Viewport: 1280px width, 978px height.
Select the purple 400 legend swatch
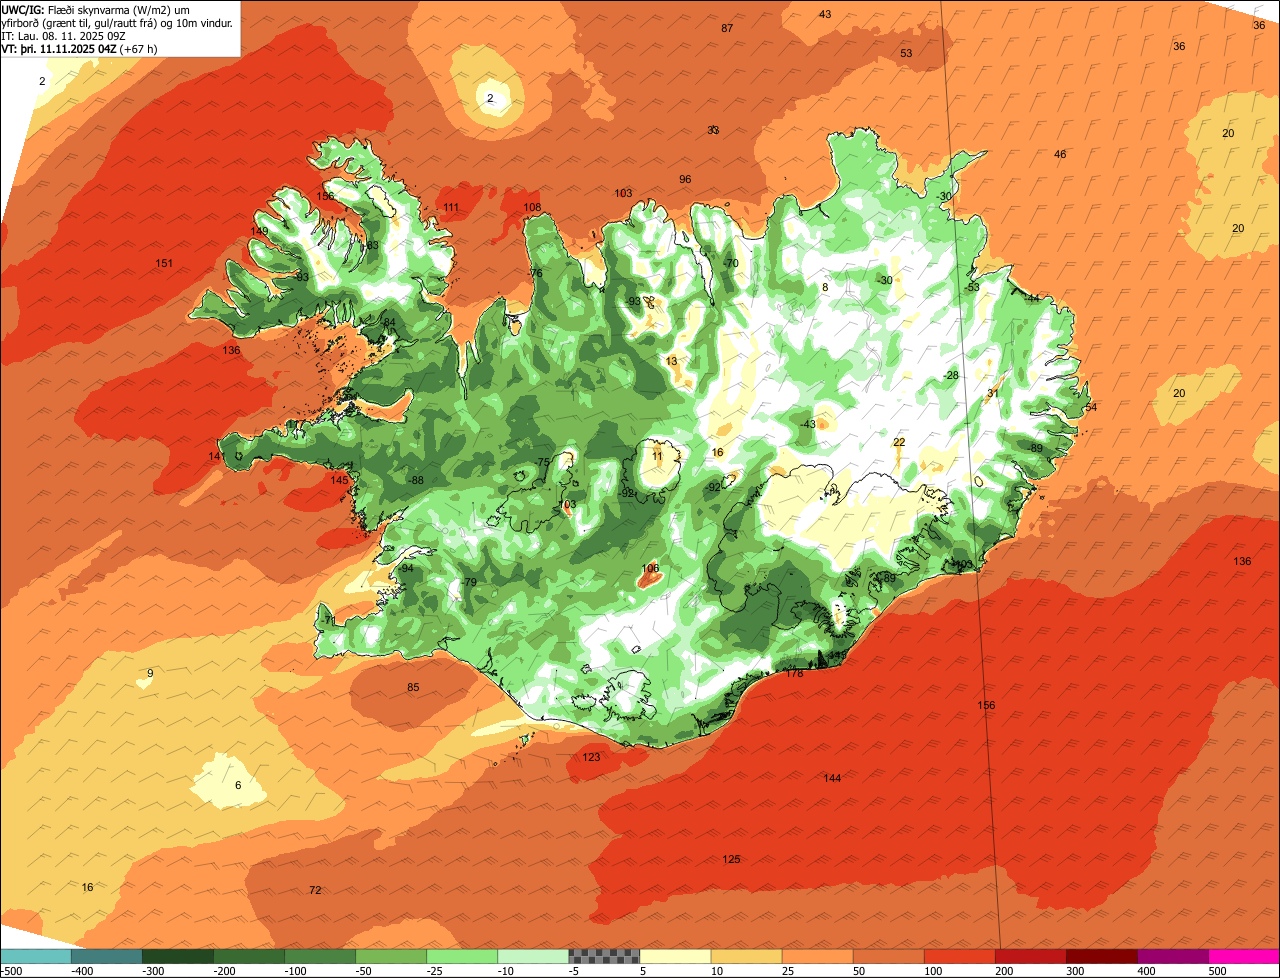coord(1172,956)
